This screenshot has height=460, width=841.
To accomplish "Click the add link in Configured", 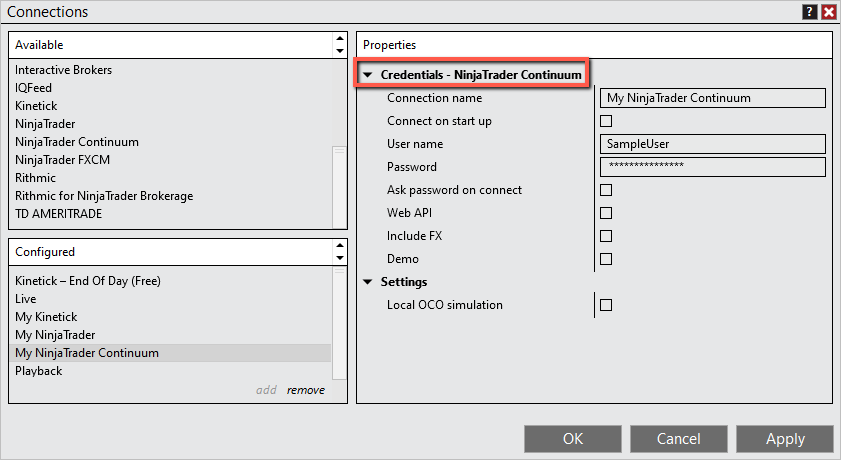I will [266, 390].
